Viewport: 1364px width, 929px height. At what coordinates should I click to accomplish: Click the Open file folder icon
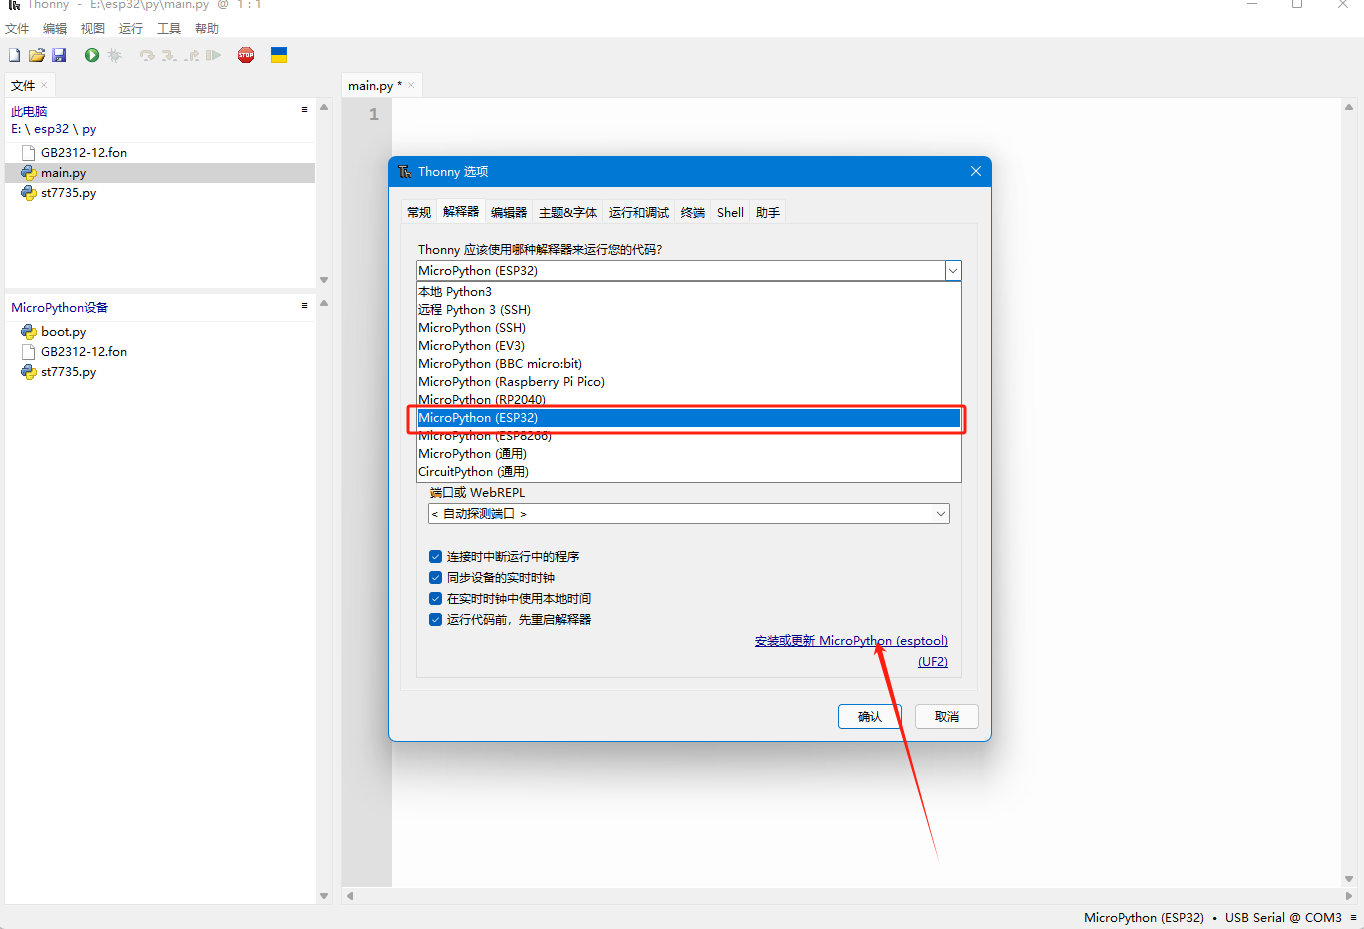(x=37, y=55)
